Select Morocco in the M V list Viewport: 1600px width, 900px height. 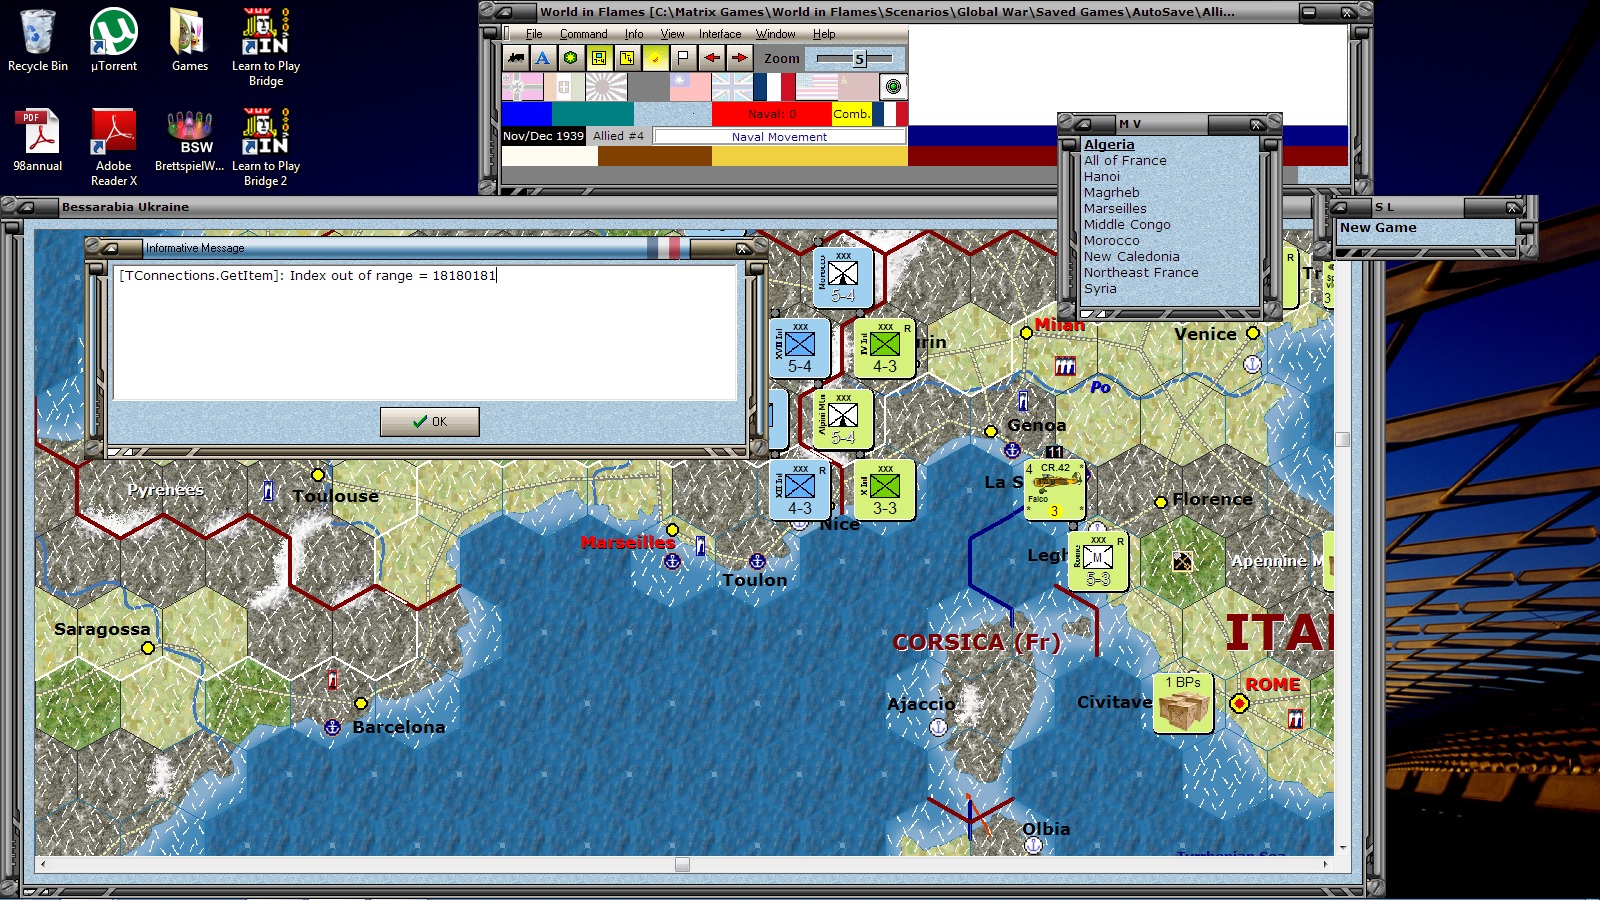(x=1112, y=240)
